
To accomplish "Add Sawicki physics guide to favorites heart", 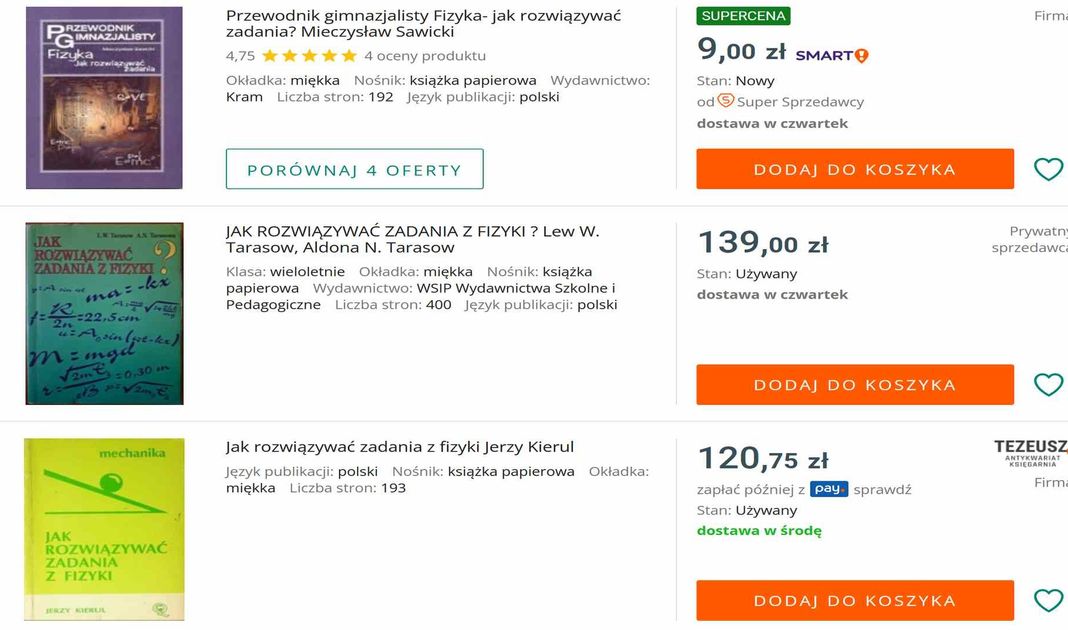I will point(1047,169).
